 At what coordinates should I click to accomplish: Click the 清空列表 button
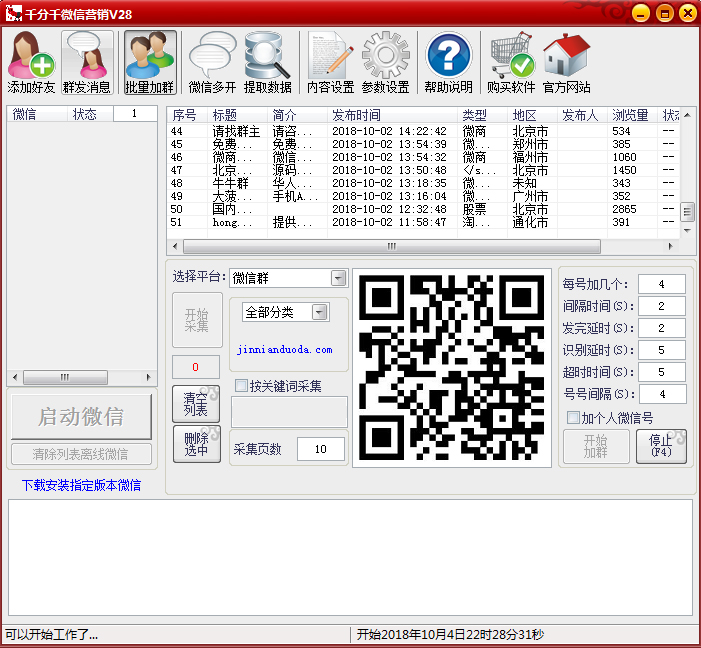click(x=196, y=404)
